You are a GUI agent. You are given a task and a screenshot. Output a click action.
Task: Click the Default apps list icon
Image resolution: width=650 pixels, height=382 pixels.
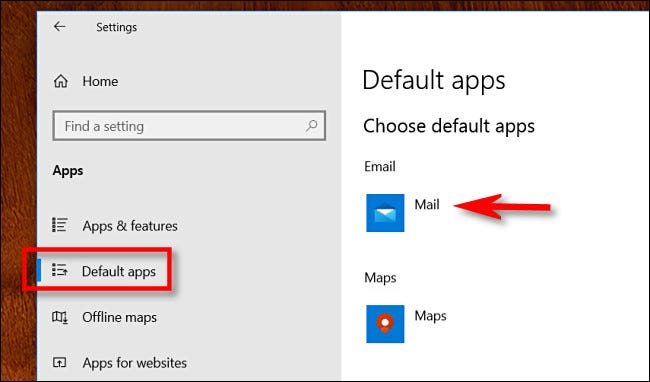(60, 270)
